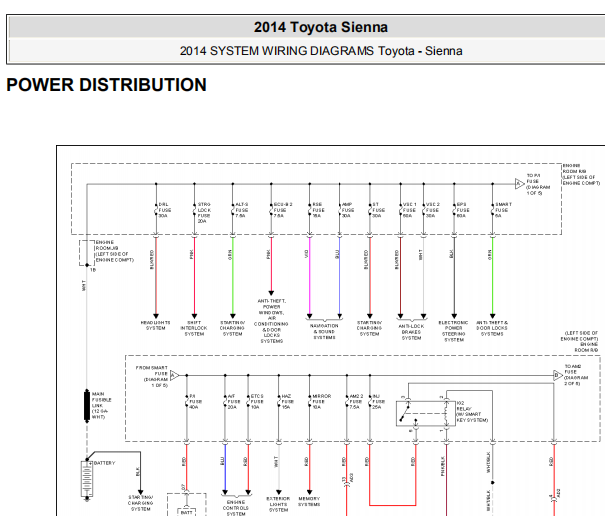
Task: Click the GRN wire label under SMART fuse
Action: coord(490,254)
